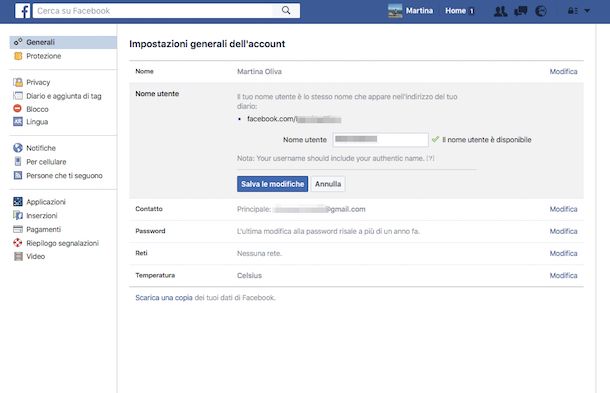Click Salva le modifiche button
This screenshot has height=393, width=610.
coord(272,184)
